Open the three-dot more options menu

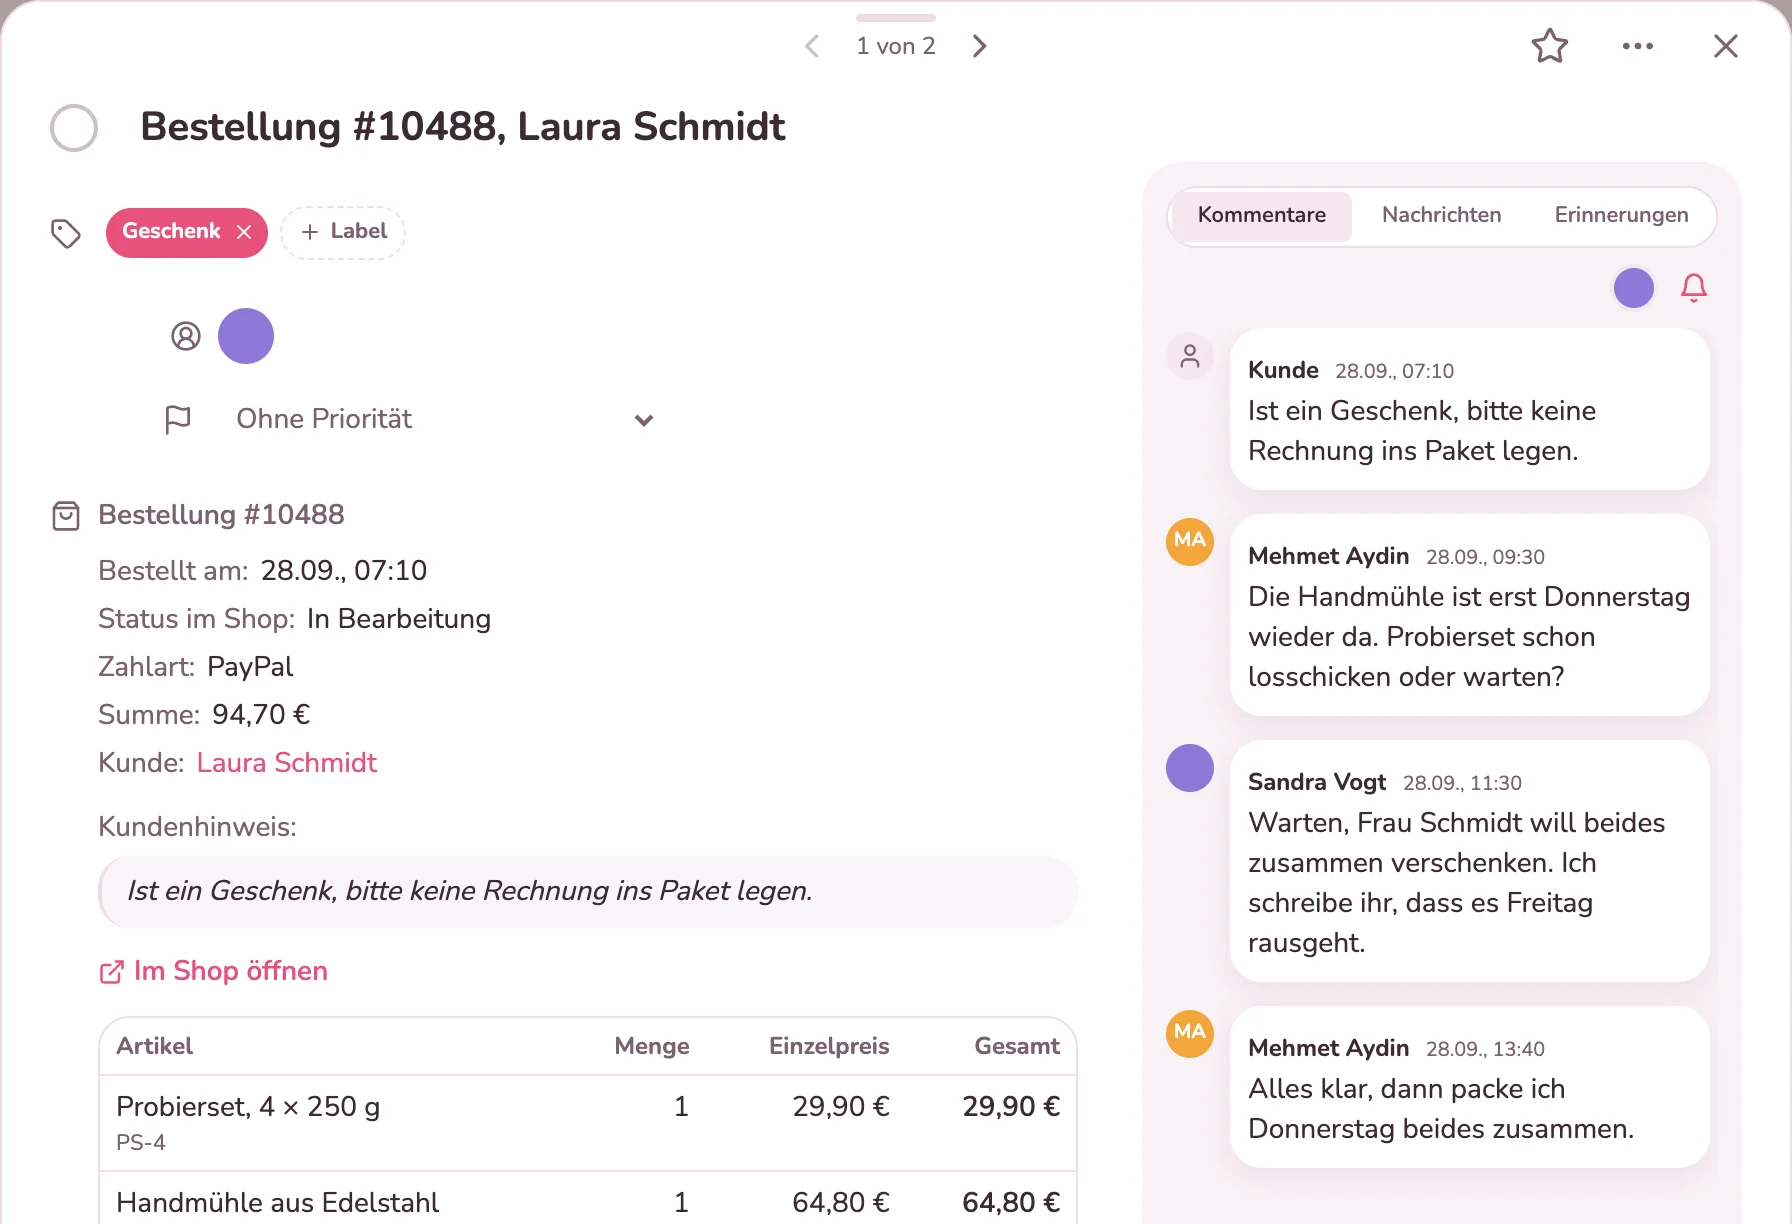point(1638,46)
